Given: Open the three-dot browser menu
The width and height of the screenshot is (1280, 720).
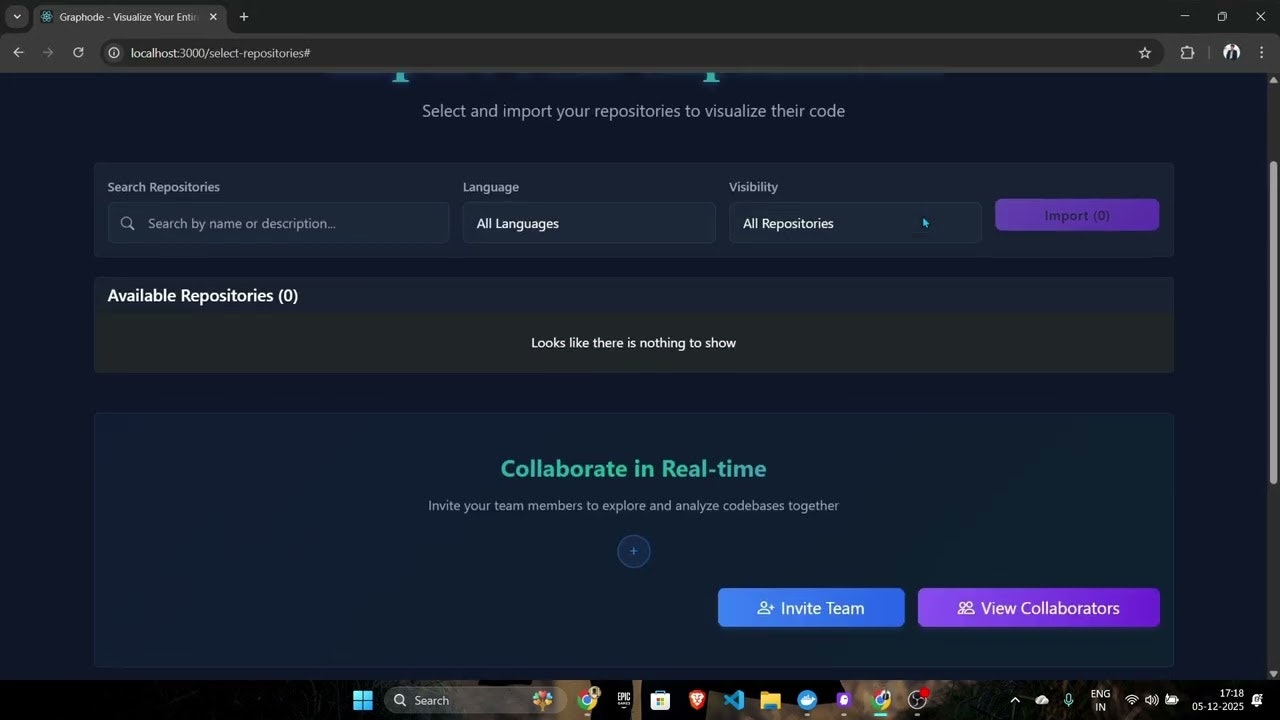Looking at the screenshot, I should pyautogui.click(x=1262, y=52).
